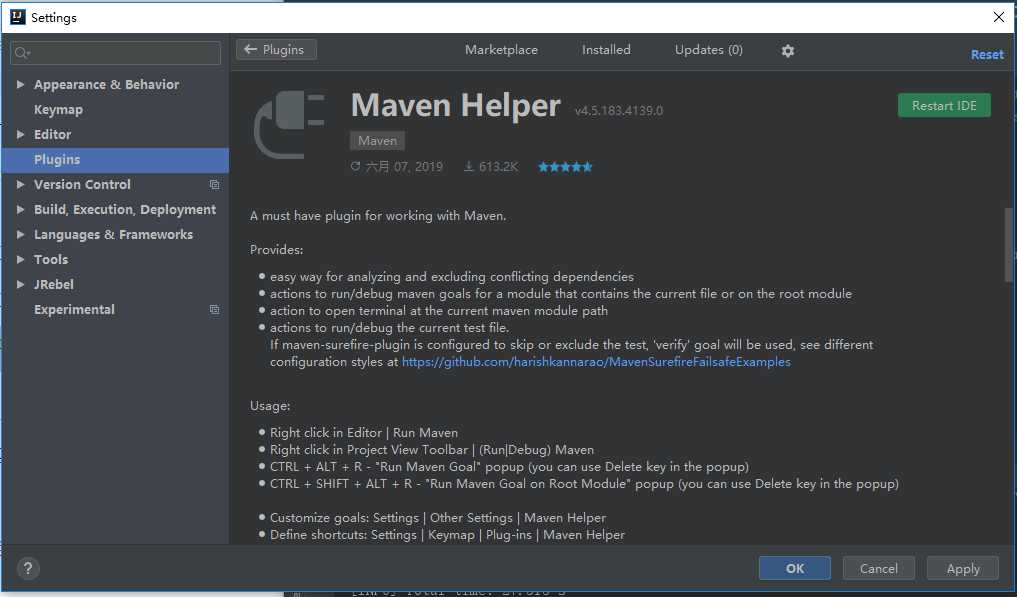Click the 'CTRL + ALT + R' usage line
This screenshot has height=597, width=1017.
509,467
